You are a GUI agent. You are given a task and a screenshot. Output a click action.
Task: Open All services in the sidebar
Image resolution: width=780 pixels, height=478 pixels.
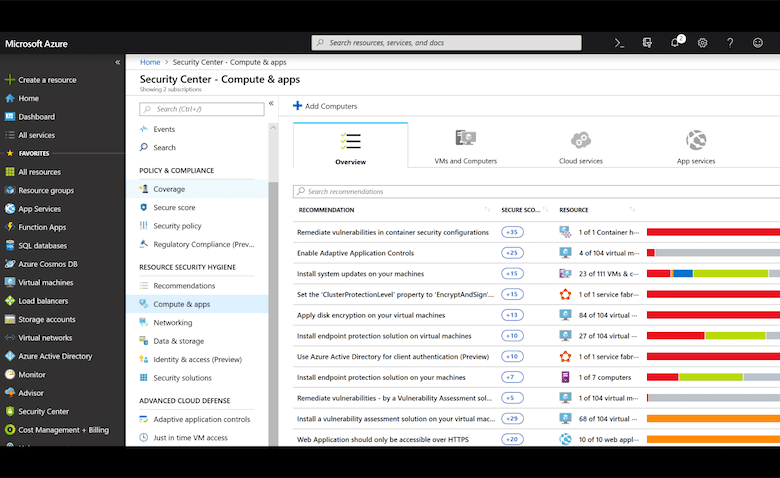[36, 135]
